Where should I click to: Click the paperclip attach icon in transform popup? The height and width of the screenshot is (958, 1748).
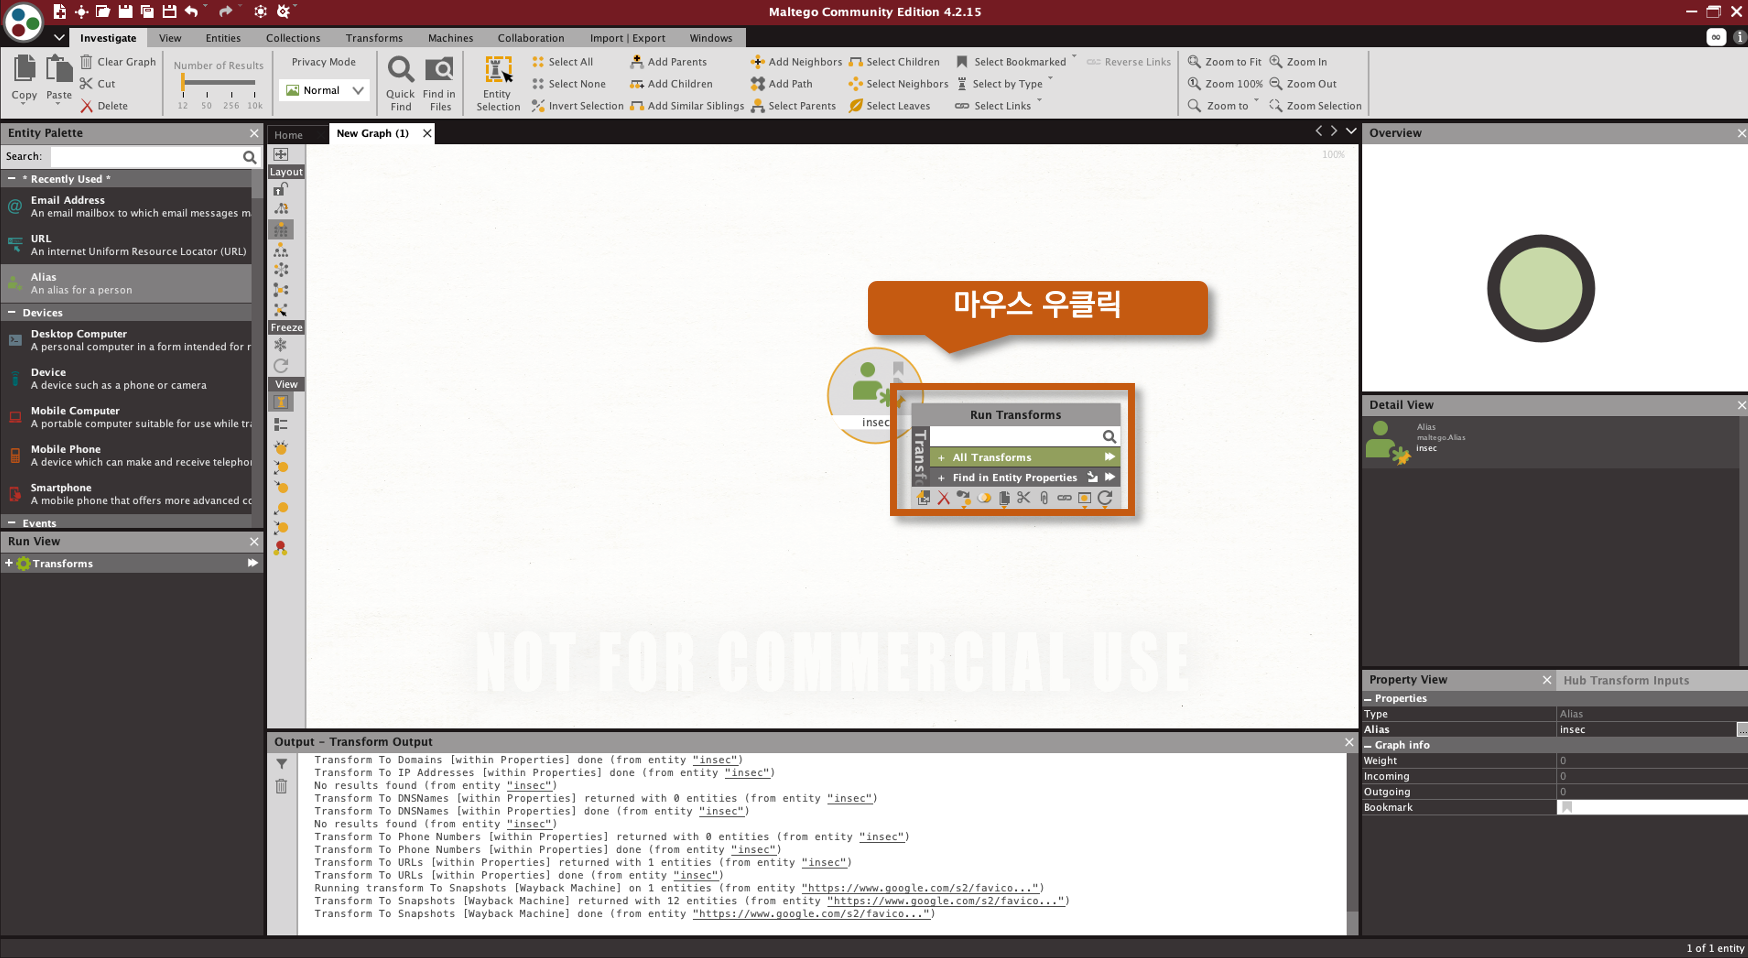coord(1044,497)
